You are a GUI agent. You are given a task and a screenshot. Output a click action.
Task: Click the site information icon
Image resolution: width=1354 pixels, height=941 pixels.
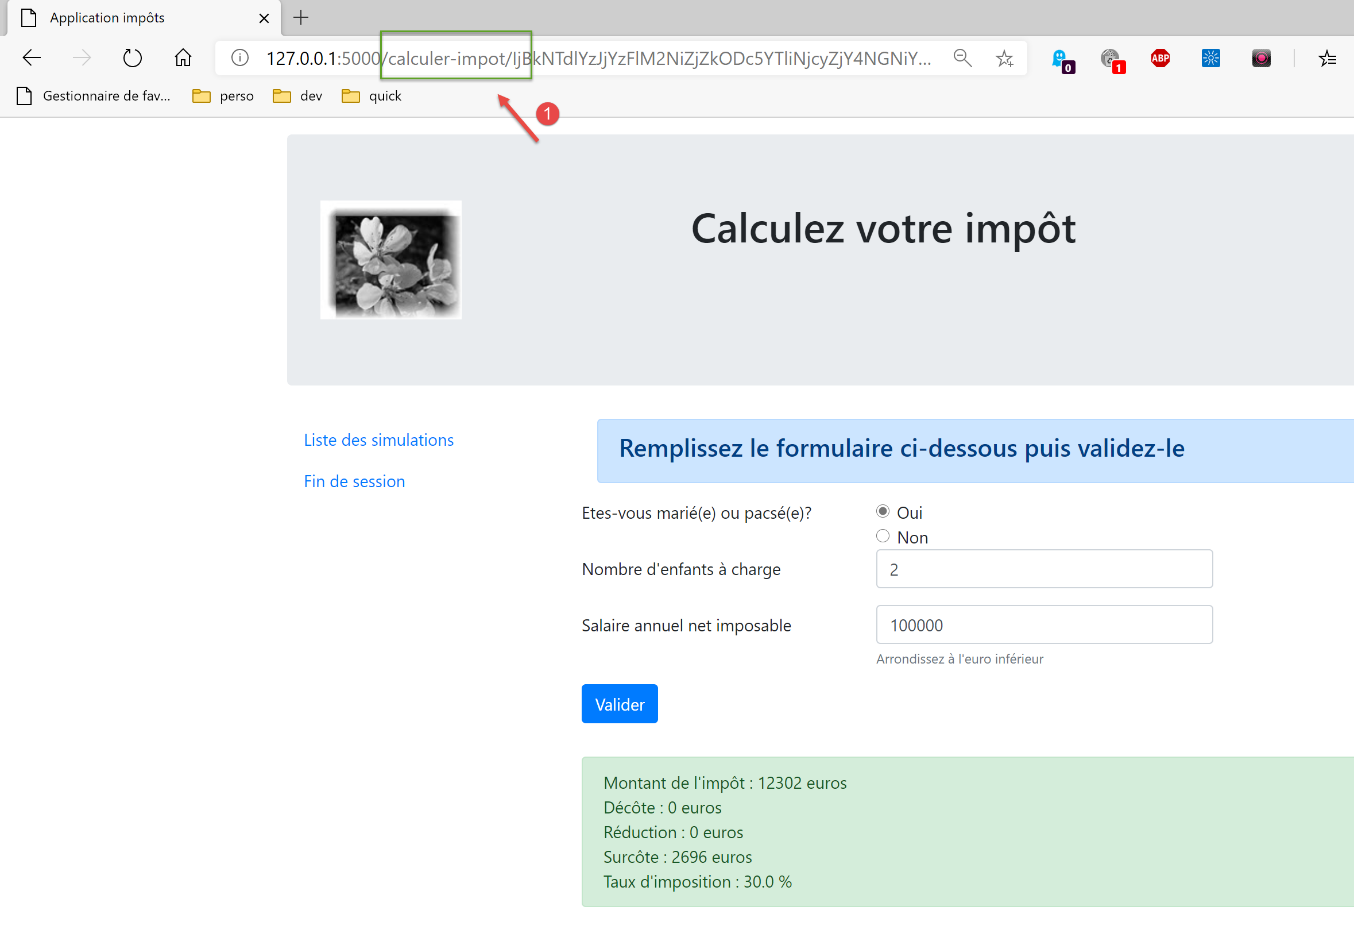(240, 58)
